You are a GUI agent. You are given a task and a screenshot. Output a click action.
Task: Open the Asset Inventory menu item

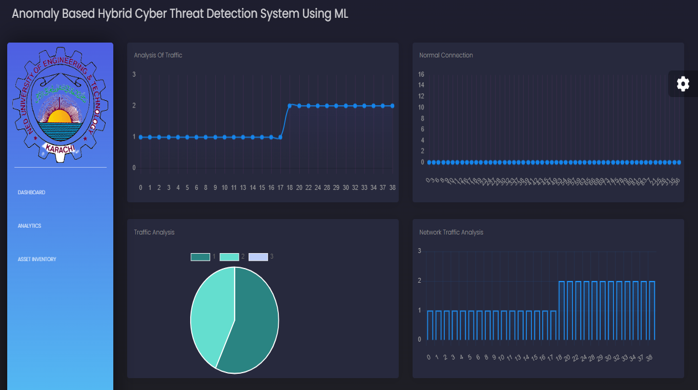37,259
